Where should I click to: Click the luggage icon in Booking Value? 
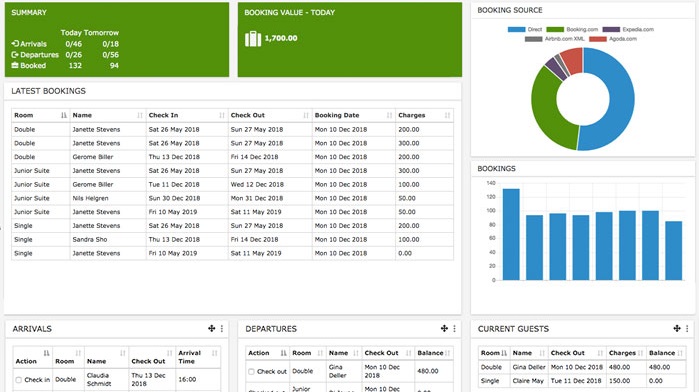click(253, 39)
